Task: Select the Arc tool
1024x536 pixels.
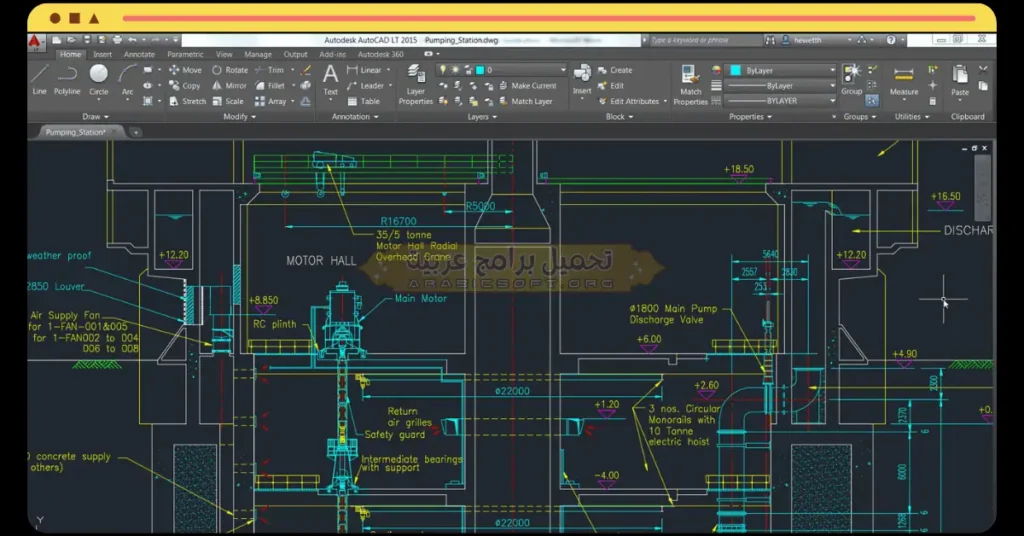Action: coord(127,80)
